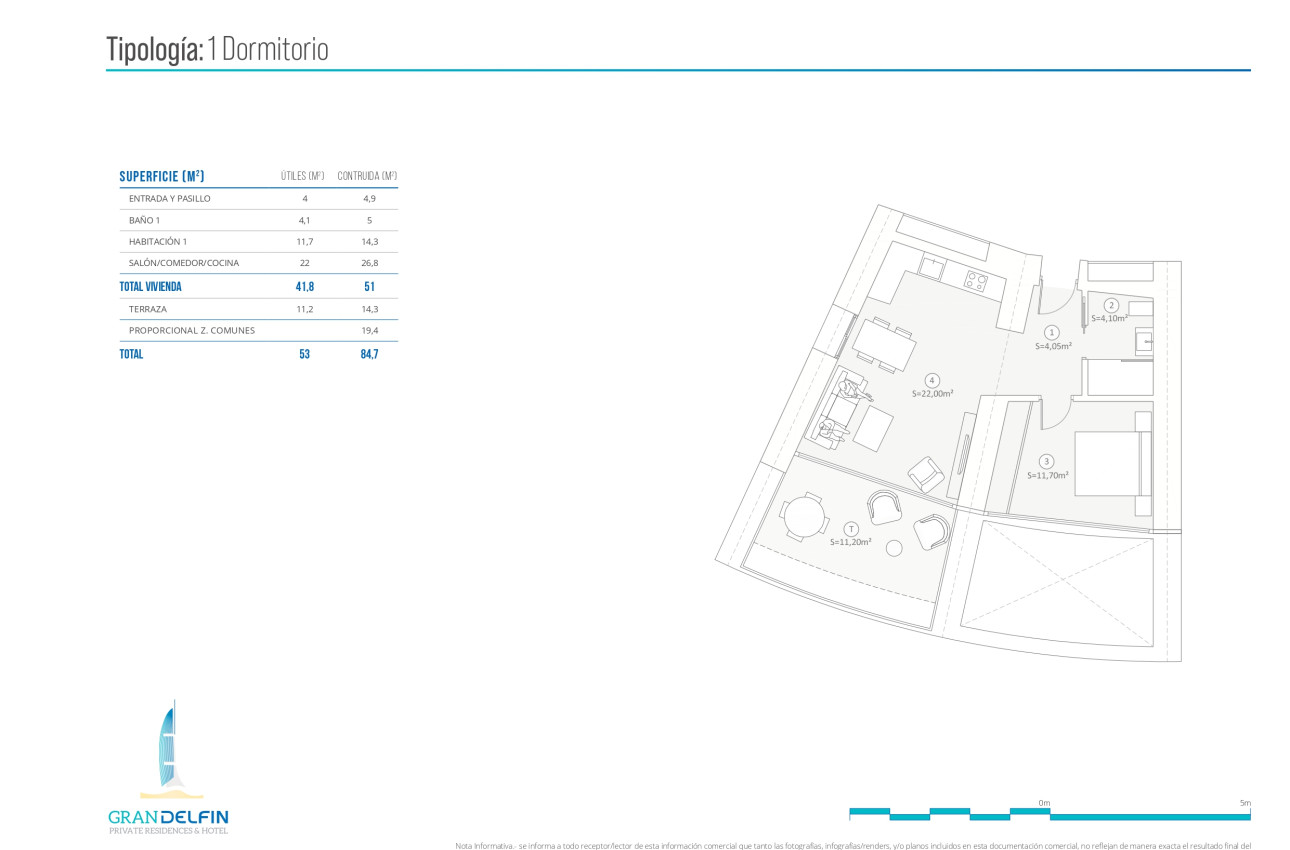Click the circled T terrace marker
The width and height of the screenshot is (1290, 850).
click(850, 528)
